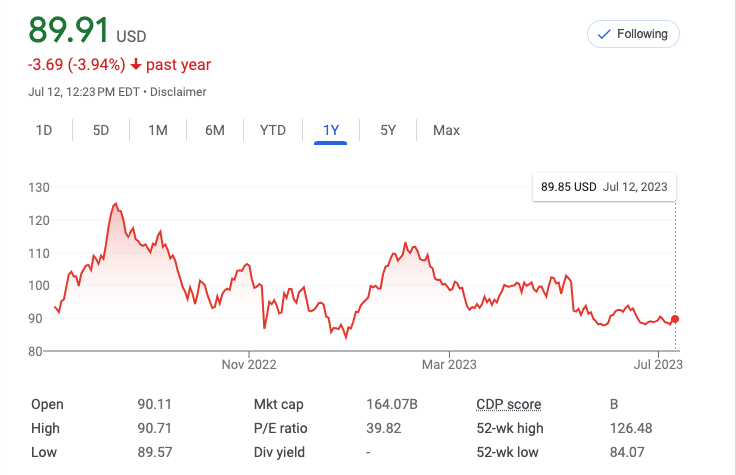Image resolution: width=736 pixels, height=475 pixels.
Task: Select the Max time range tab
Action: pyautogui.click(x=446, y=130)
